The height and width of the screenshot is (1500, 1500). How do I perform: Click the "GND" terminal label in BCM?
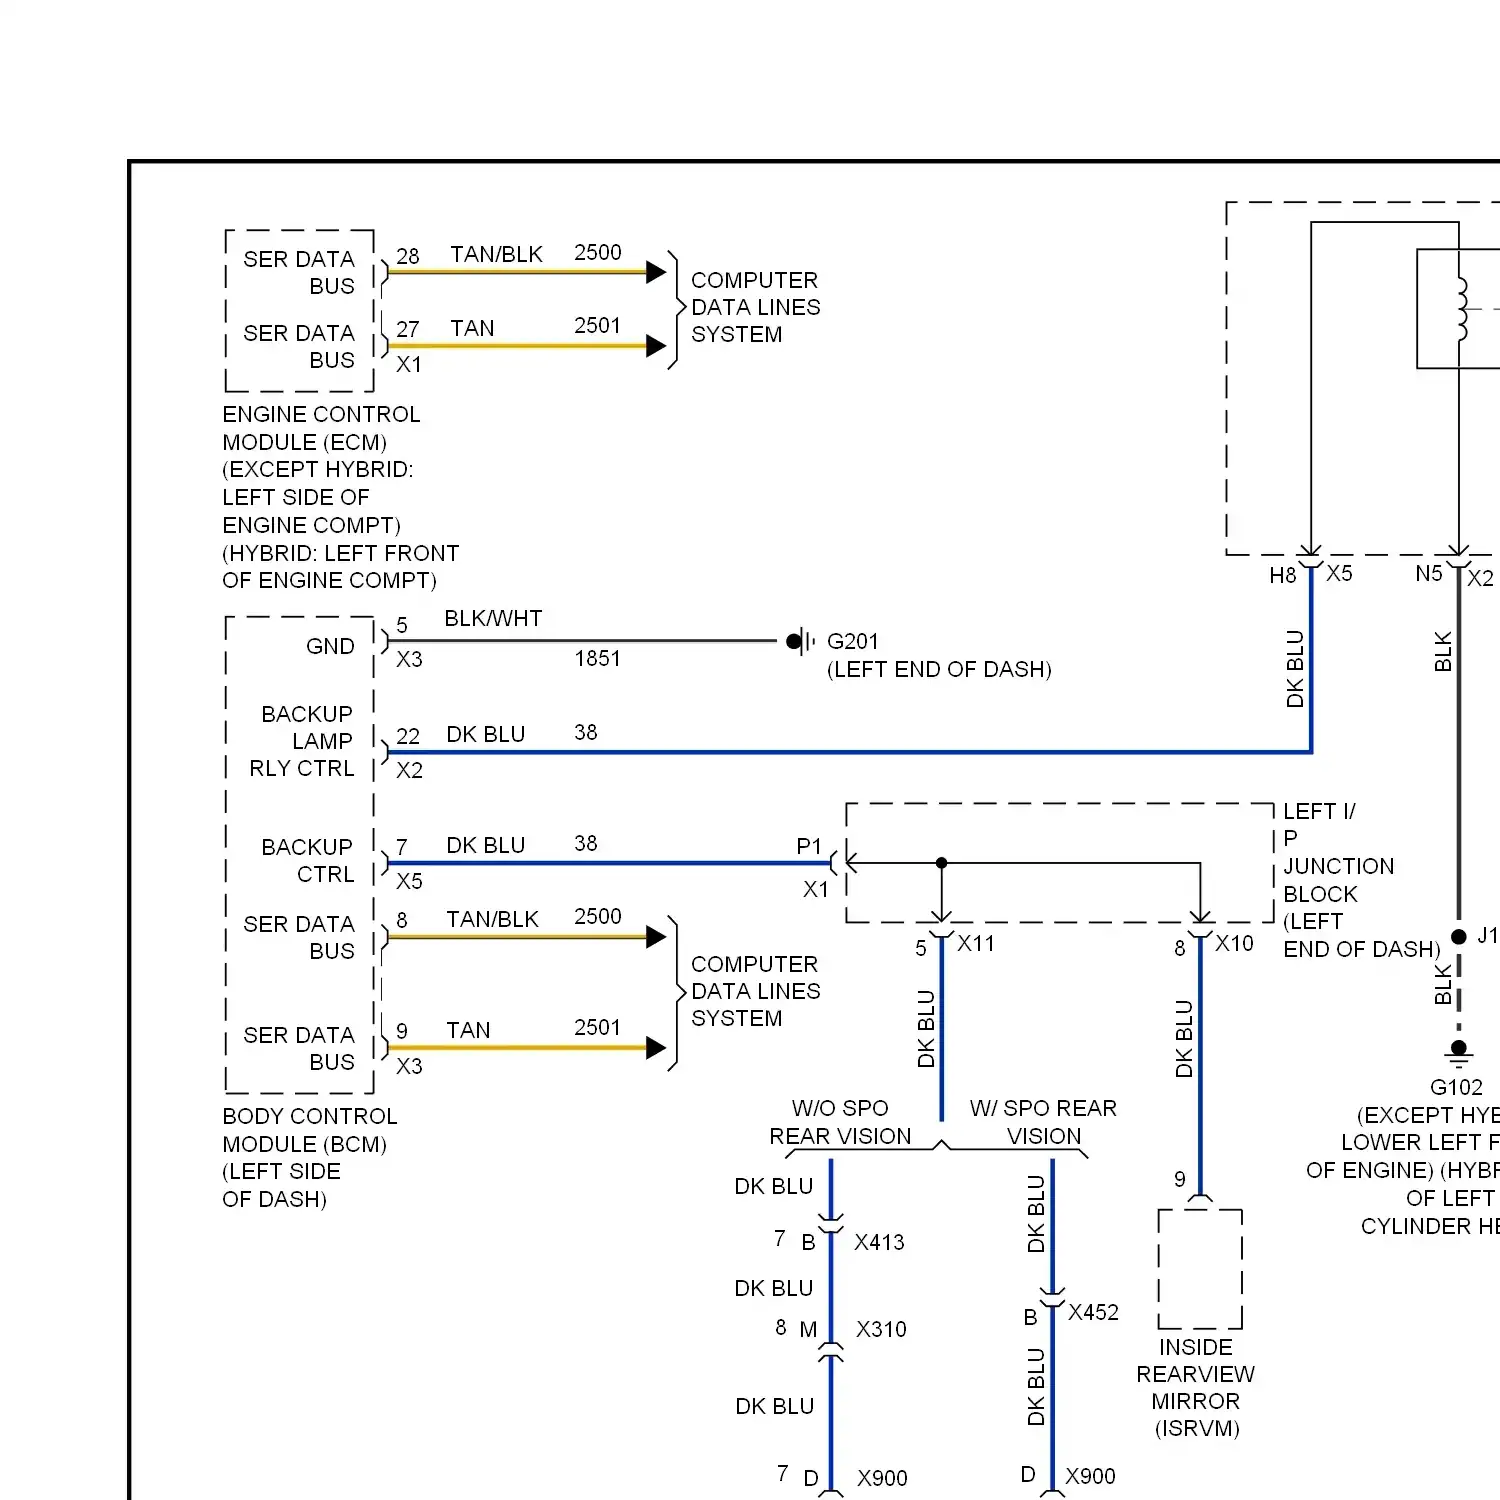point(330,646)
